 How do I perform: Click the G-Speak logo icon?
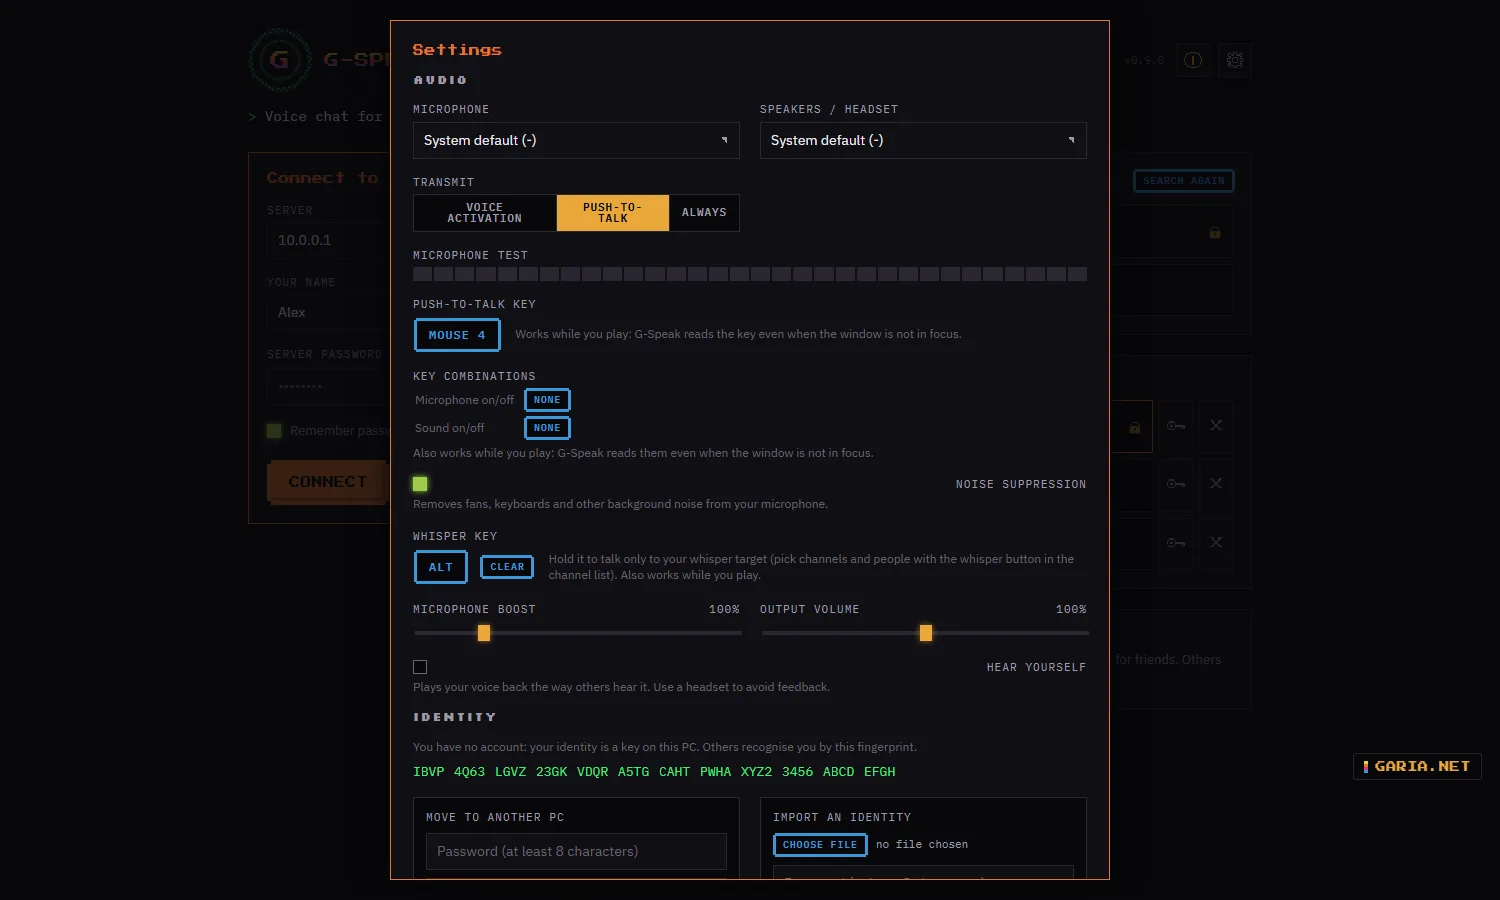pos(279,60)
